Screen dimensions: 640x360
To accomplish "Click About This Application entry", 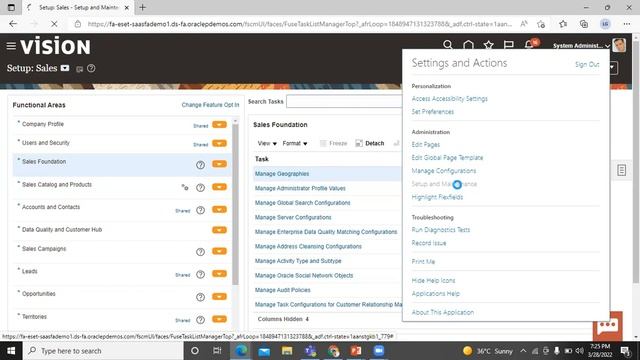I will 442,312.
